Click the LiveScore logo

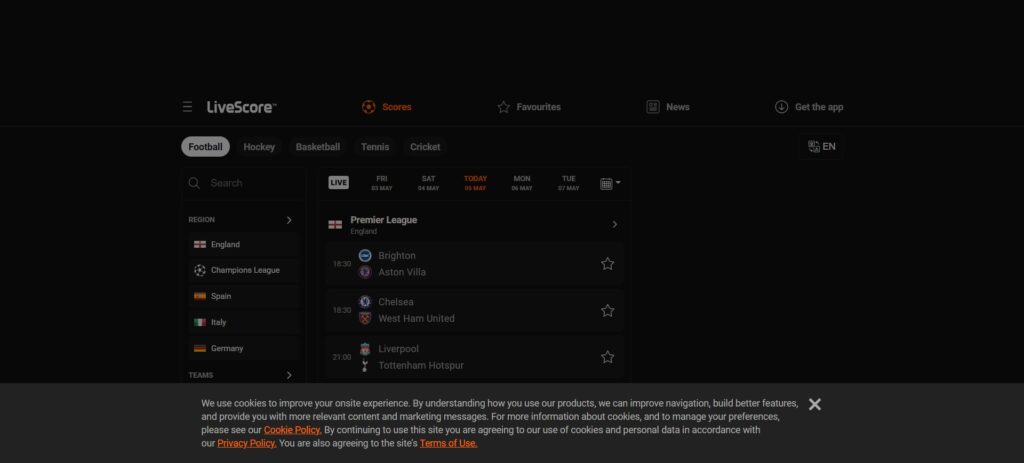pyautogui.click(x=242, y=107)
